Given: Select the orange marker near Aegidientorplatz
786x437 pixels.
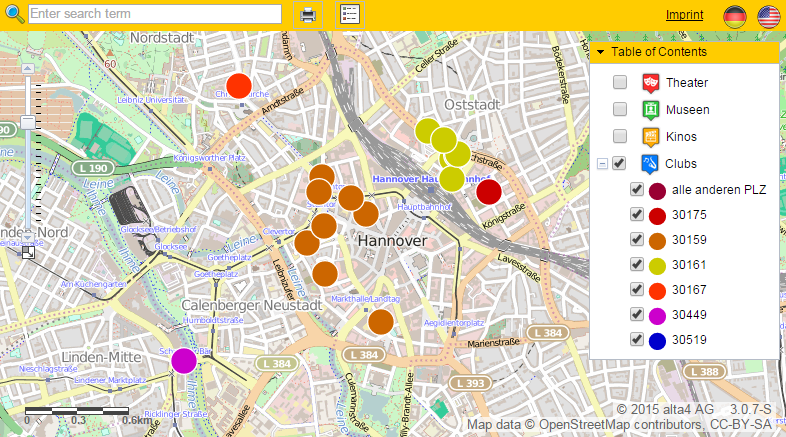Looking at the screenshot, I should (381, 322).
